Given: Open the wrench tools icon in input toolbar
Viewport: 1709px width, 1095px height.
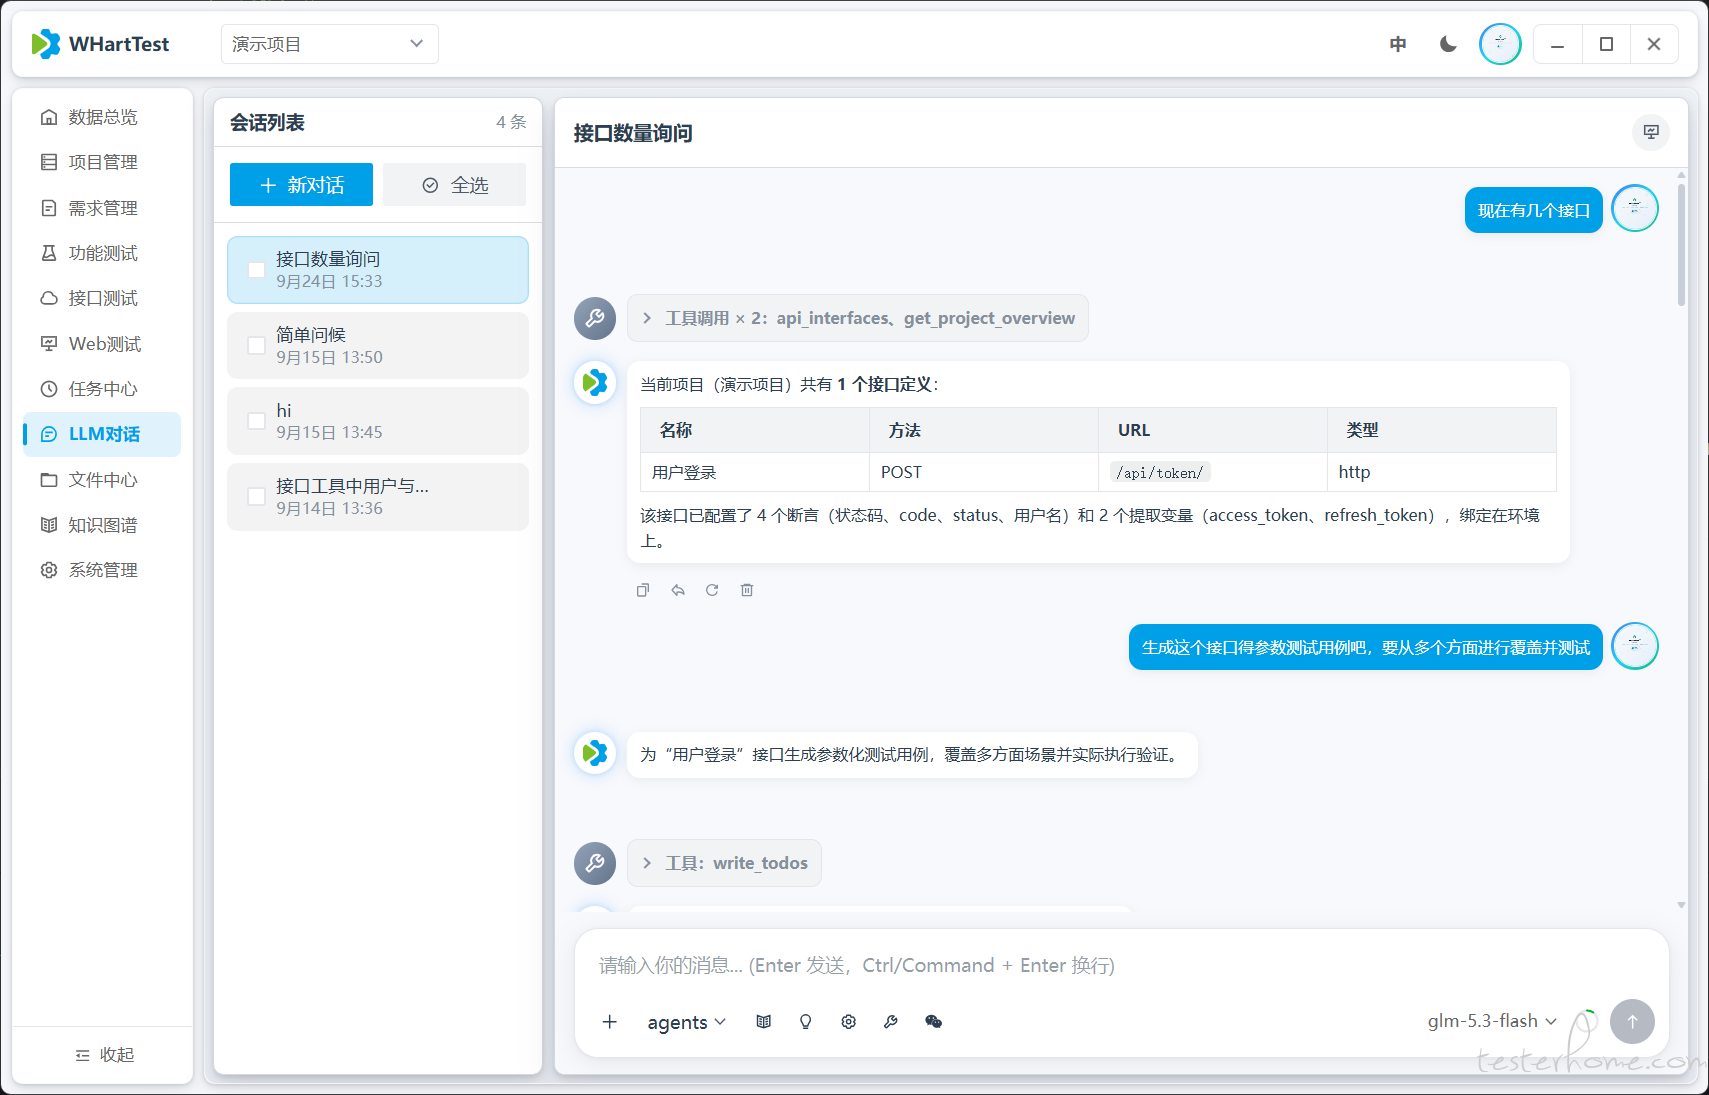Looking at the screenshot, I should (x=891, y=1022).
